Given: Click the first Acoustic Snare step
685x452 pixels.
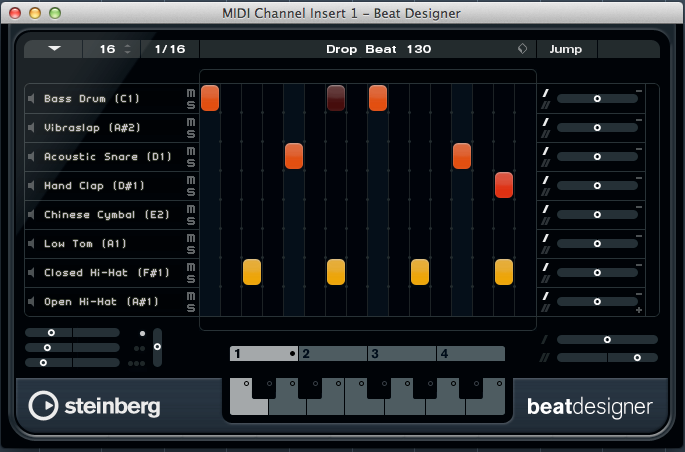Looking at the screenshot, I should coord(294,156).
